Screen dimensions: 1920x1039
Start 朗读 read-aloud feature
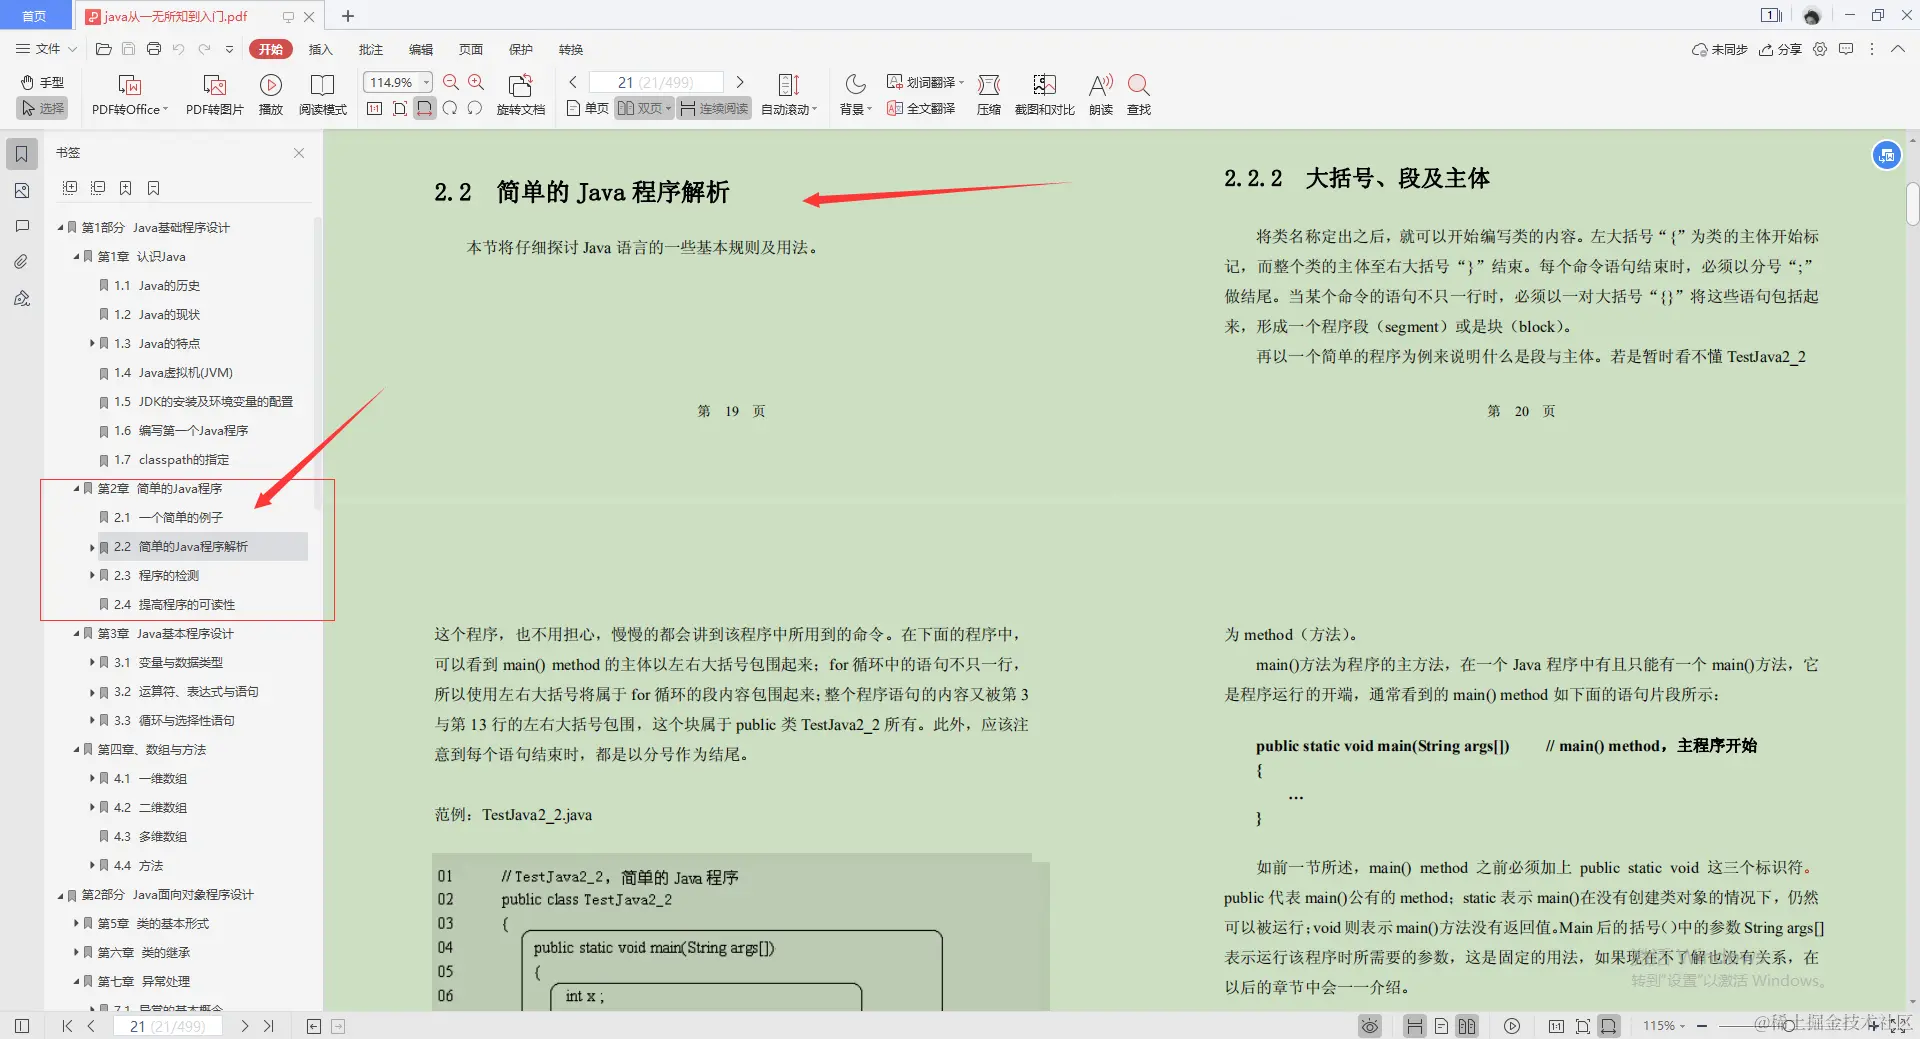tap(1099, 95)
